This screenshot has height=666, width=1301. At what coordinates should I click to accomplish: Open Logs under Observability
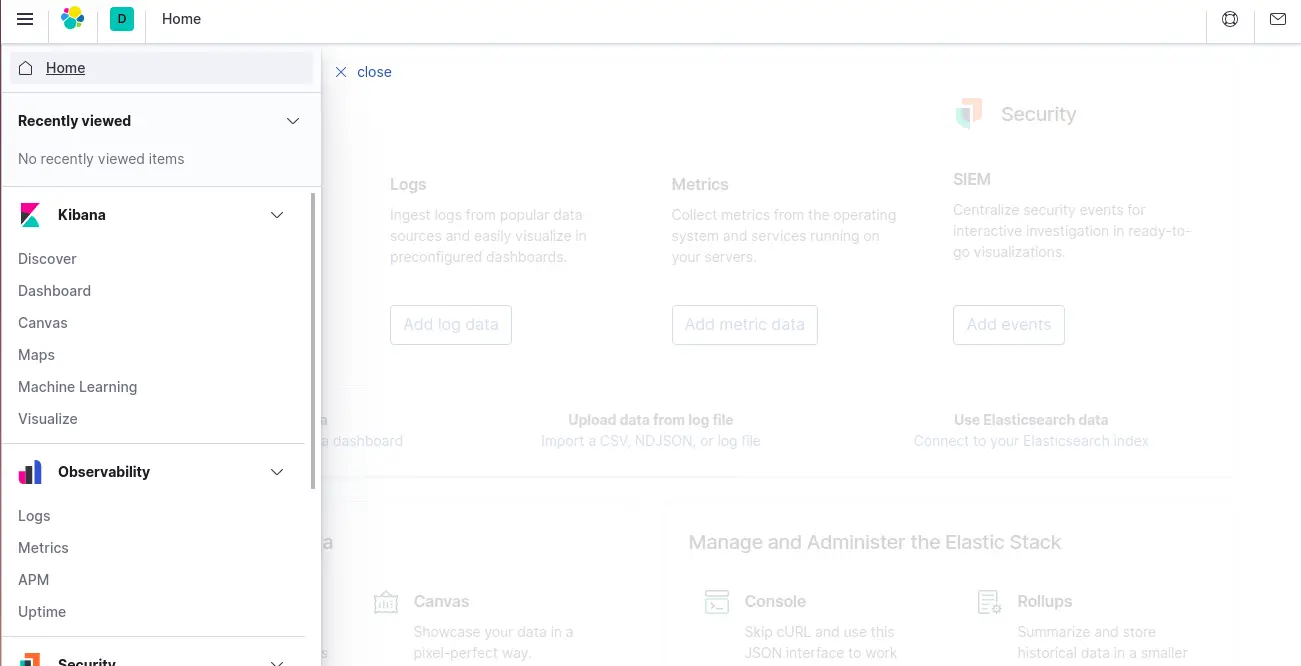pyautogui.click(x=34, y=516)
